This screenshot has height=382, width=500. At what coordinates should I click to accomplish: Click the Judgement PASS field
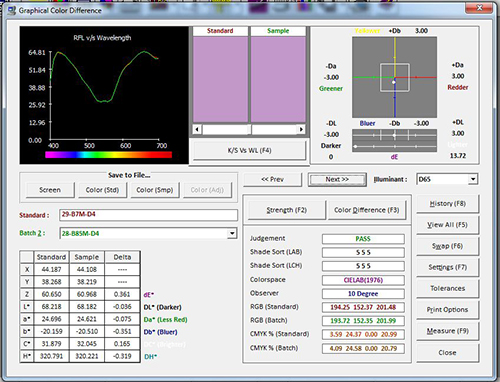point(363,239)
